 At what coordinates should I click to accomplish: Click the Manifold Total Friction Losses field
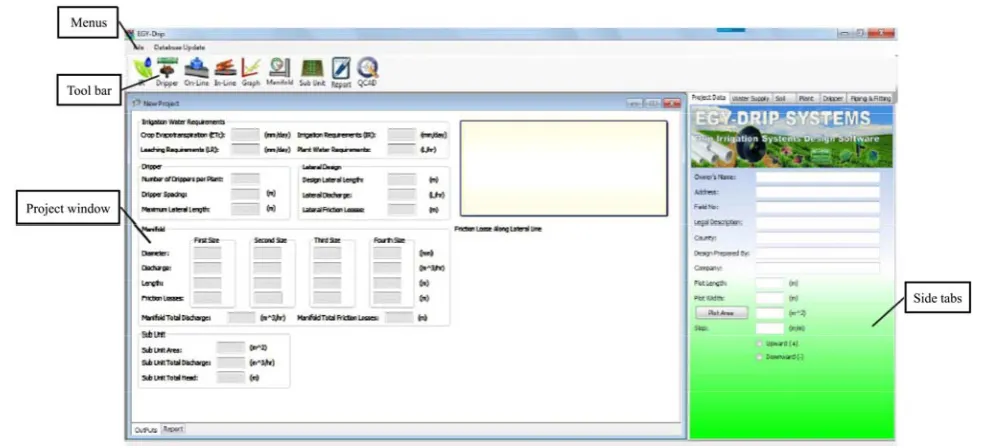pyautogui.click(x=399, y=317)
